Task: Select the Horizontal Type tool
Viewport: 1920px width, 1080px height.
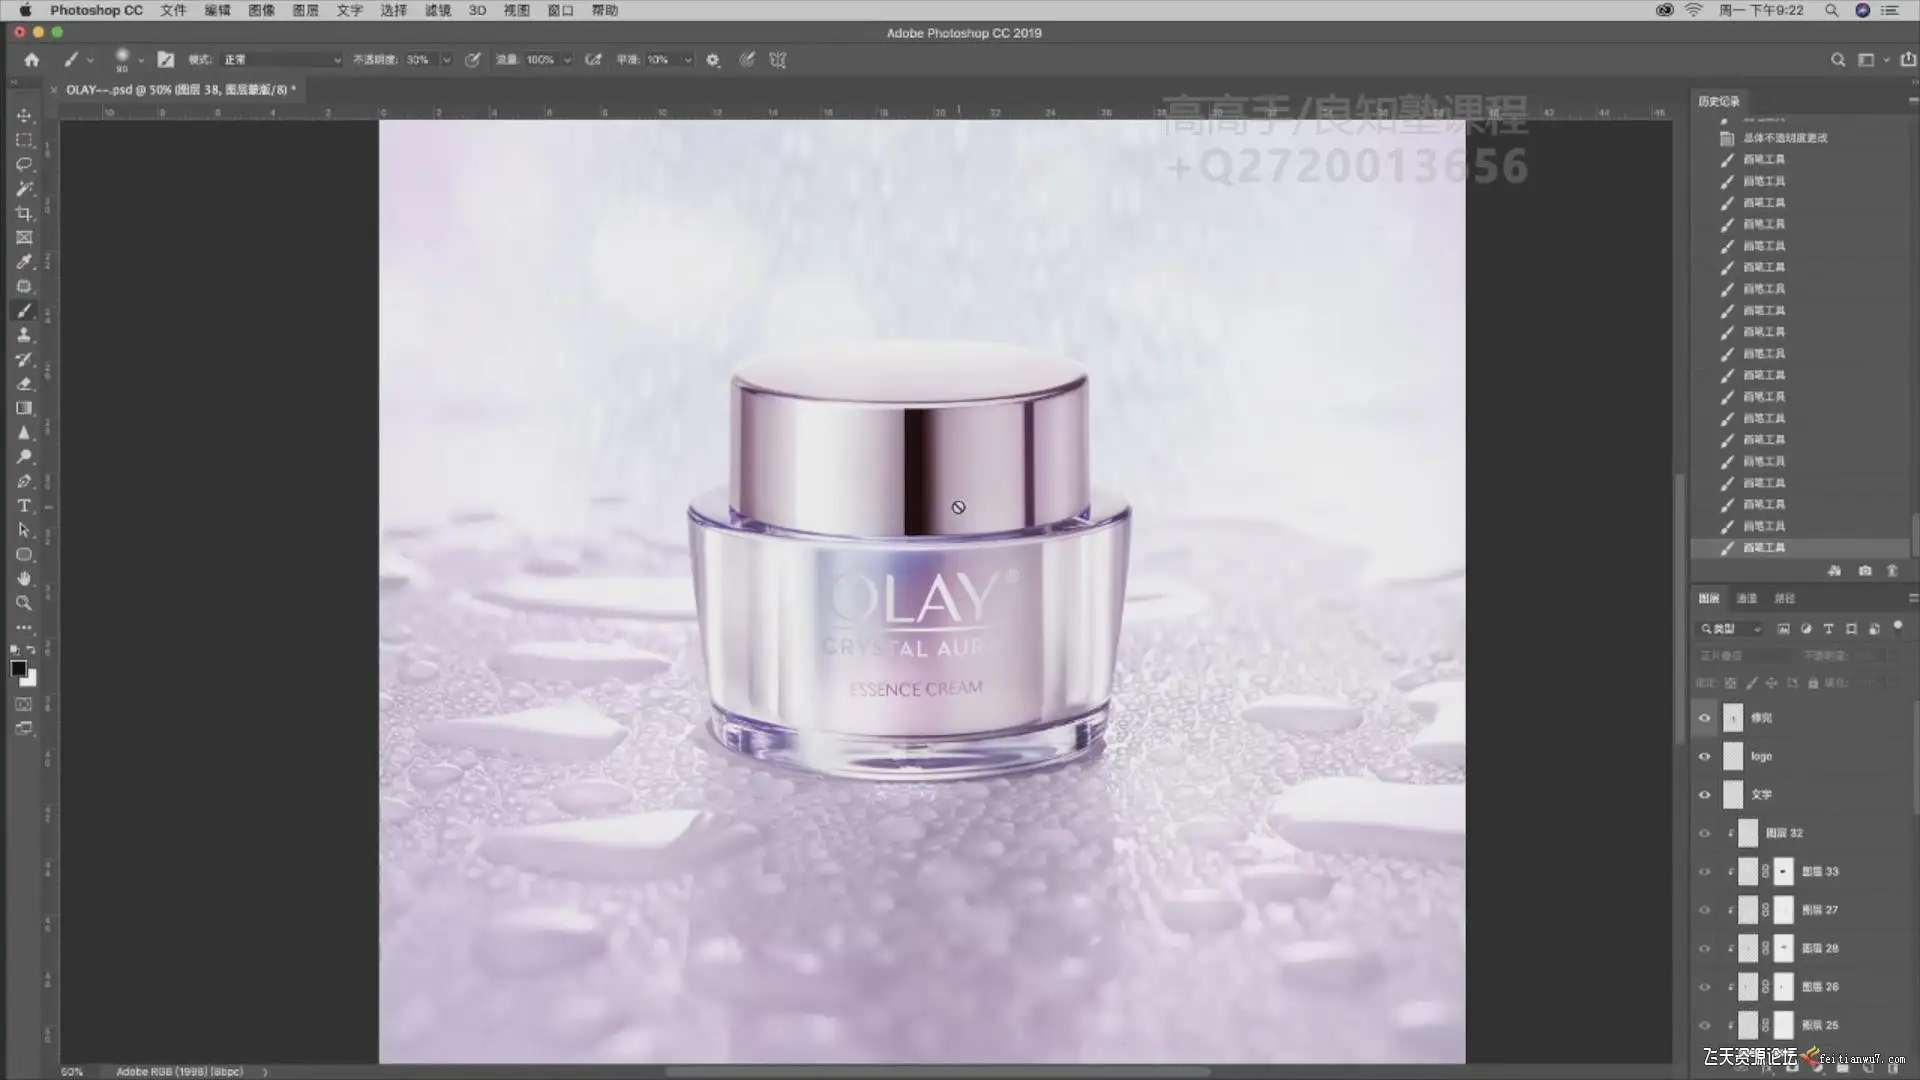Action: point(24,506)
